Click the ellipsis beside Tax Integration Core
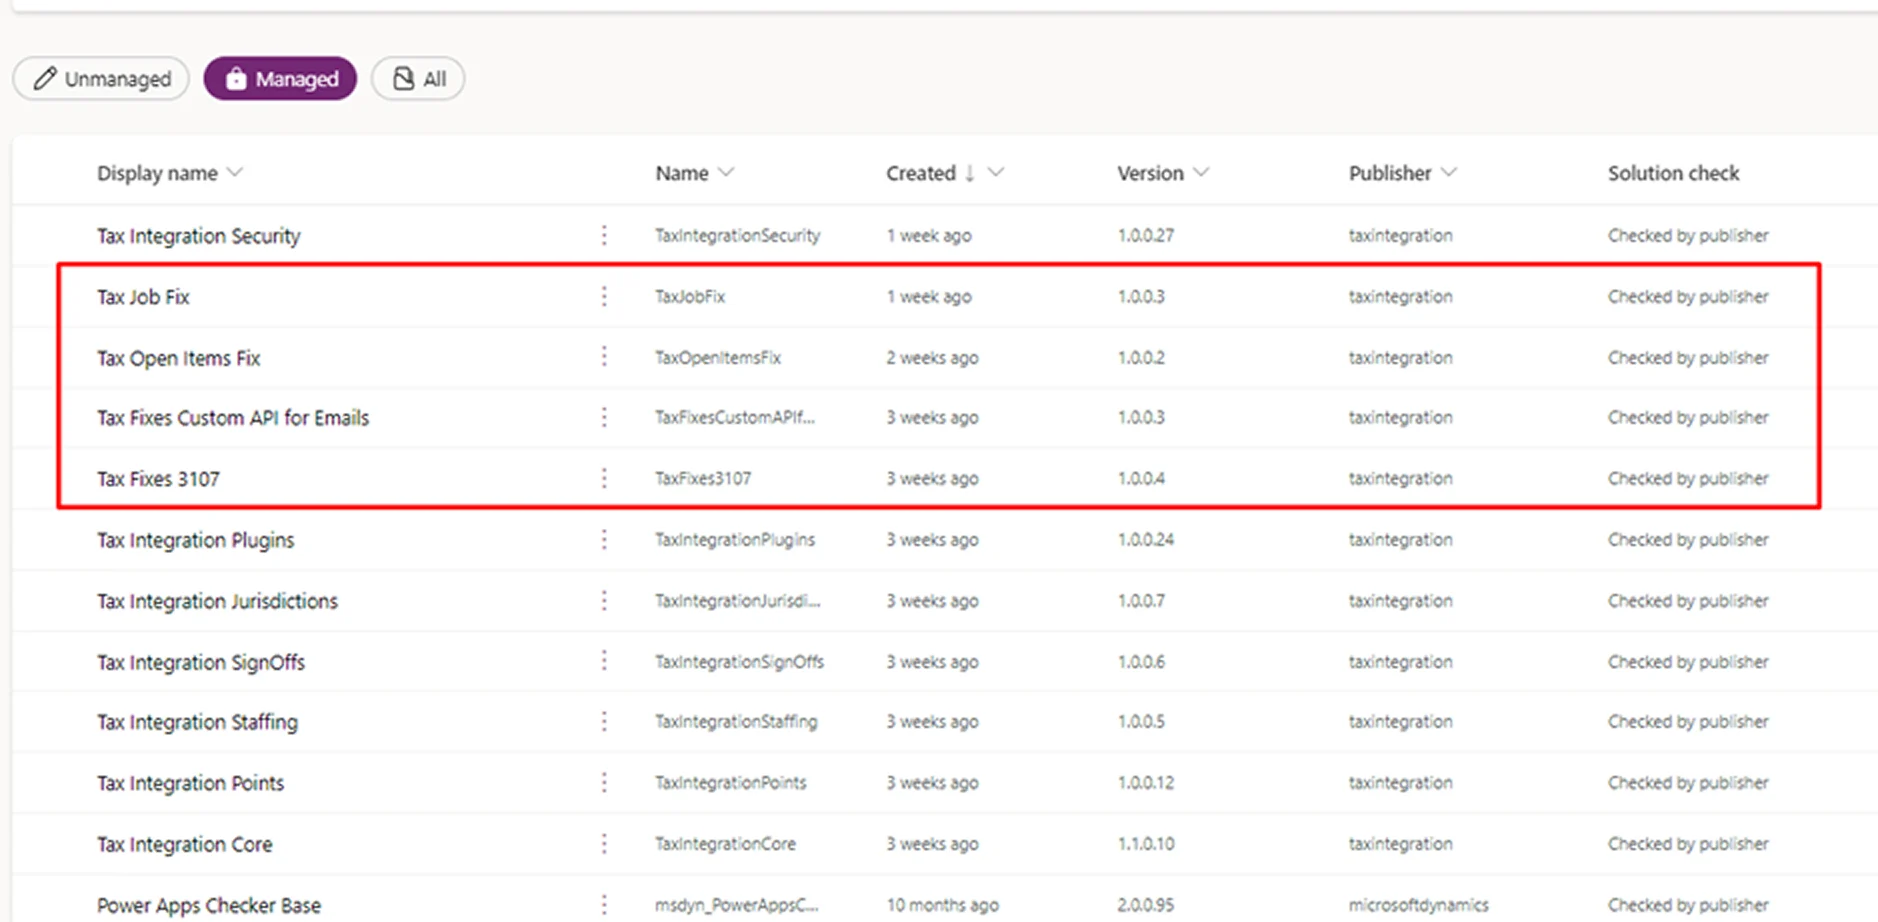The image size is (1878, 922). tap(604, 844)
